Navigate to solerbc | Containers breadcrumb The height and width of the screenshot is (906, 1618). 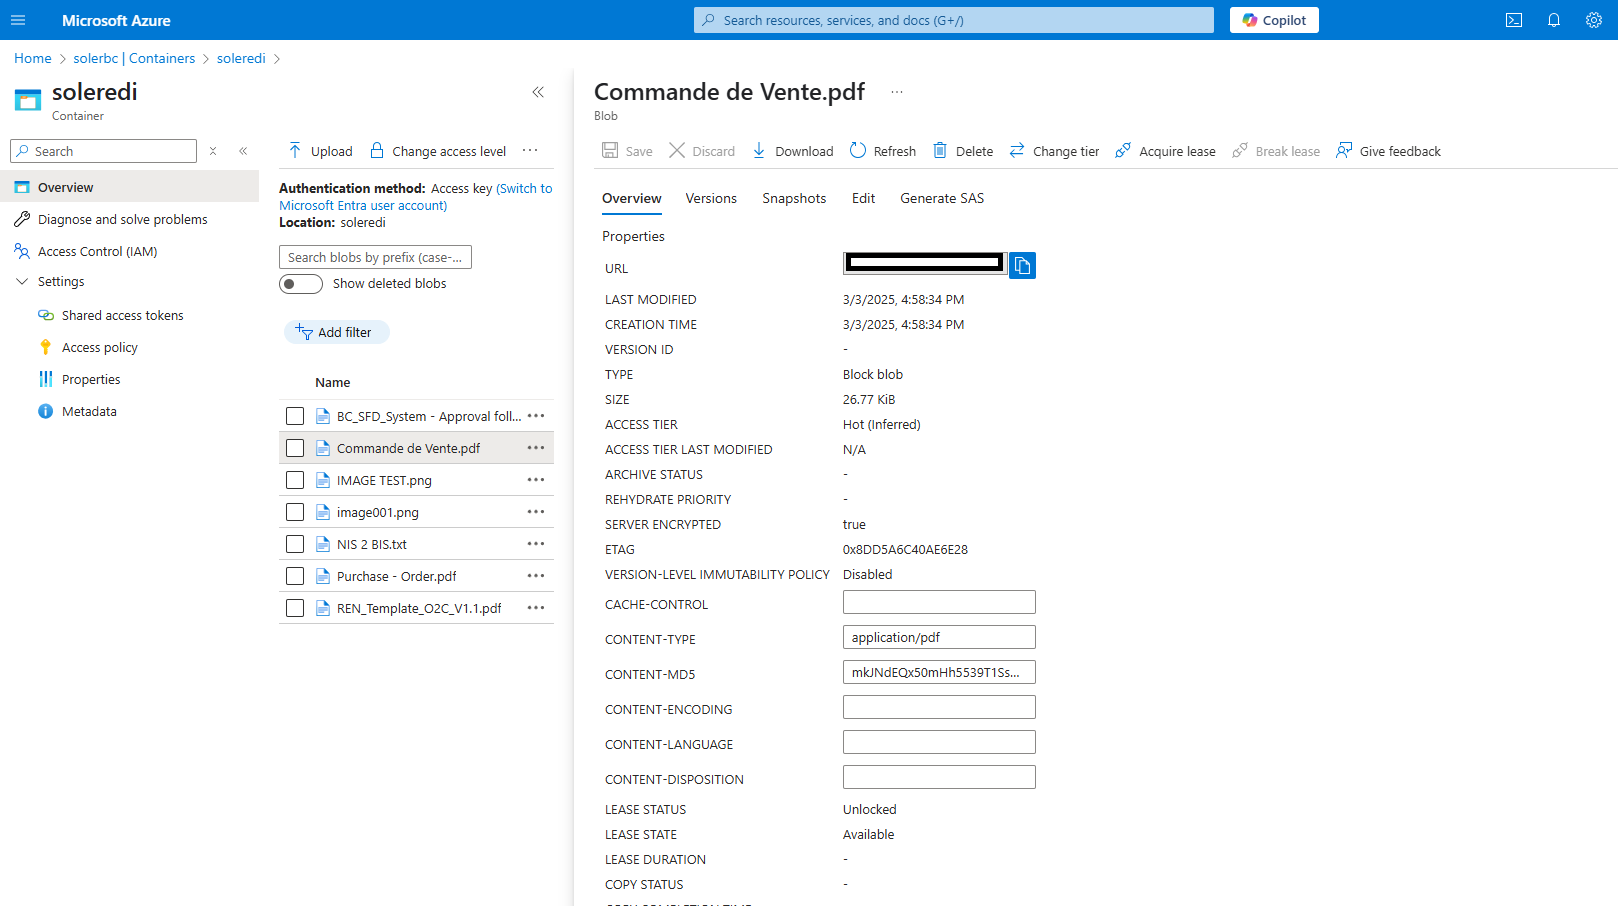click(x=134, y=58)
